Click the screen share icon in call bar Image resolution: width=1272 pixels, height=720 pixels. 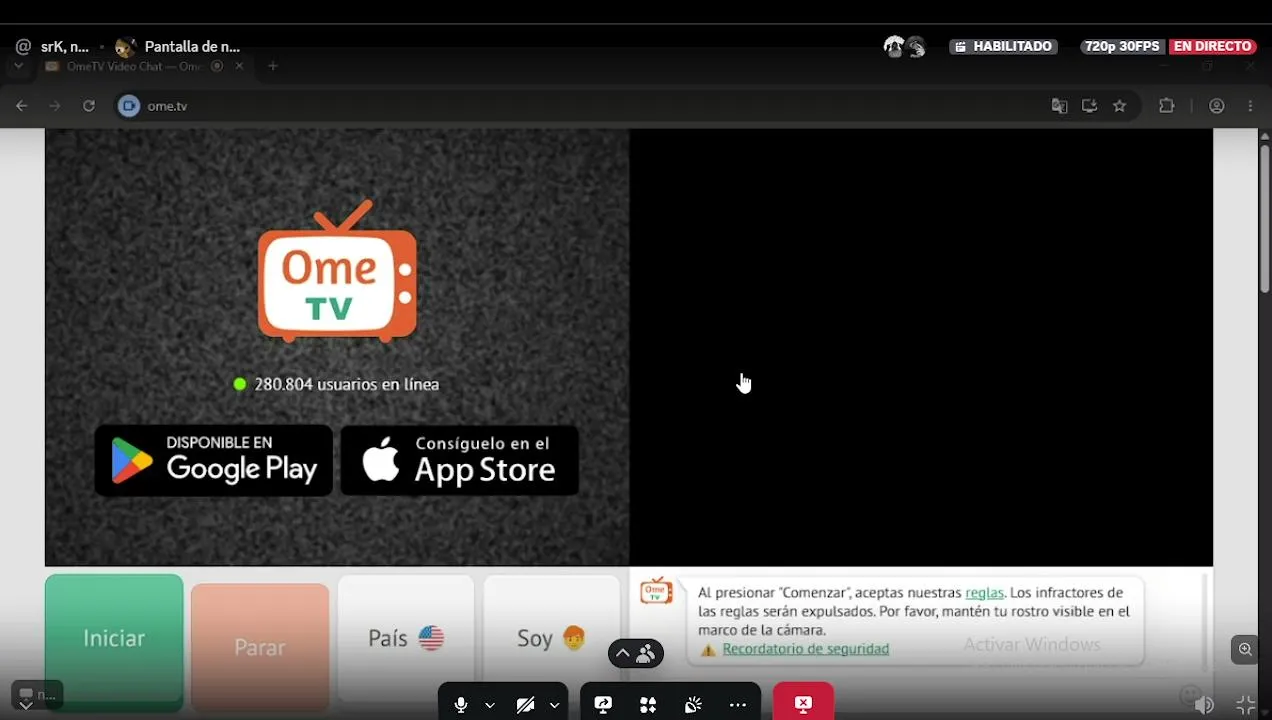[603, 705]
